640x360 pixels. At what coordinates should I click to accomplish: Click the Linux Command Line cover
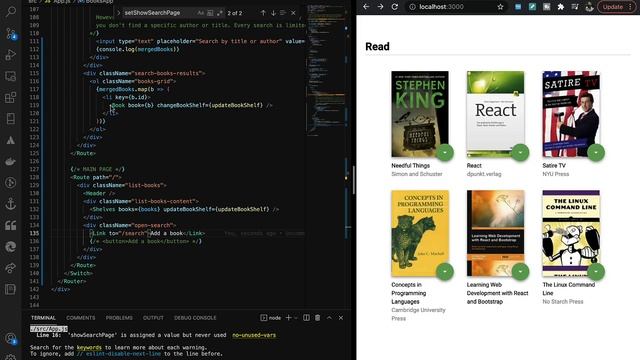point(571,233)
